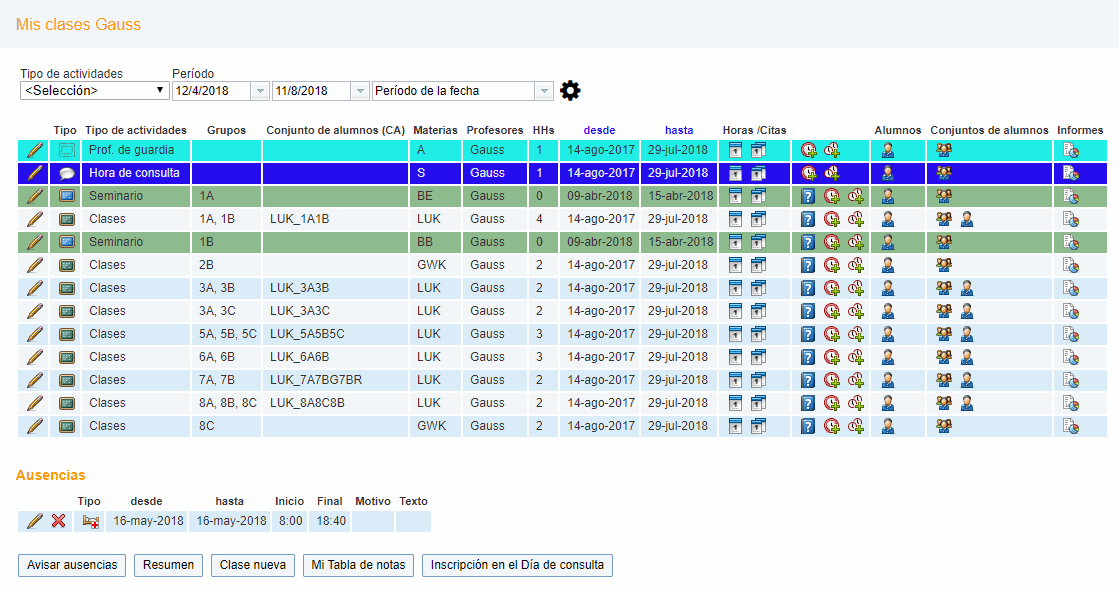Open class book icon for LUK_6A6B row

point(807,357)
